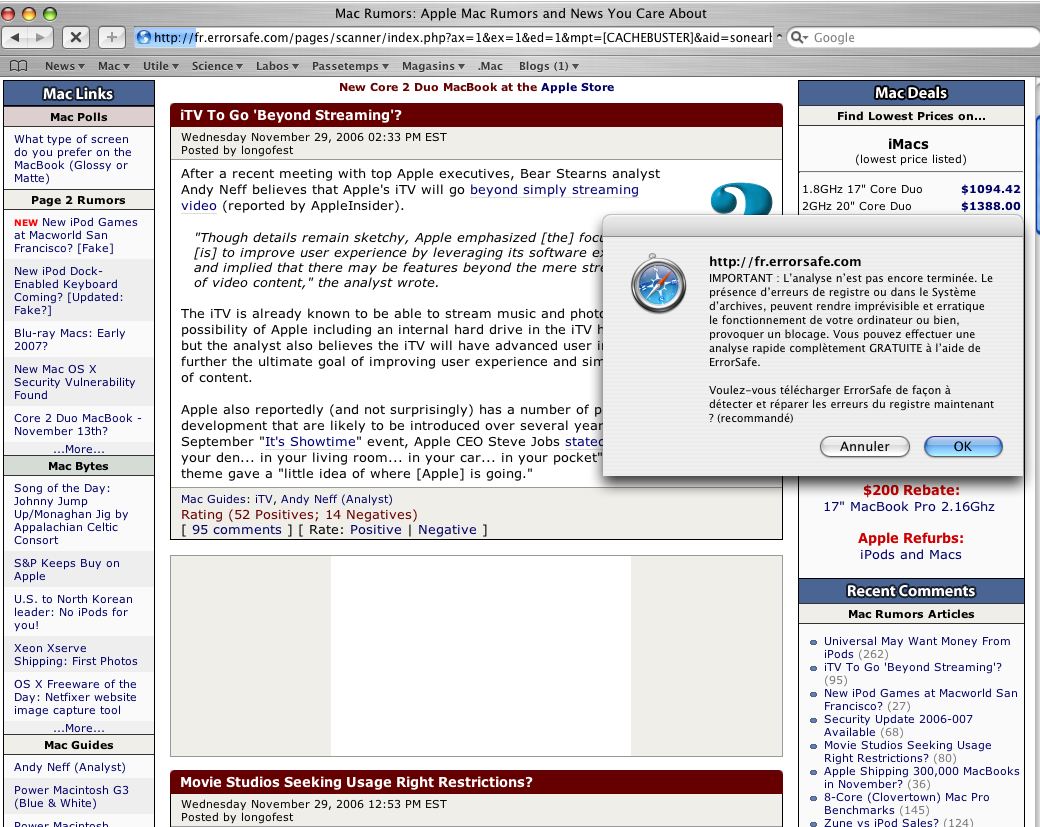This screenshot has height=827, width=1040.
Task: Click the Google search magnifier icon
Action: pos(799,37)
